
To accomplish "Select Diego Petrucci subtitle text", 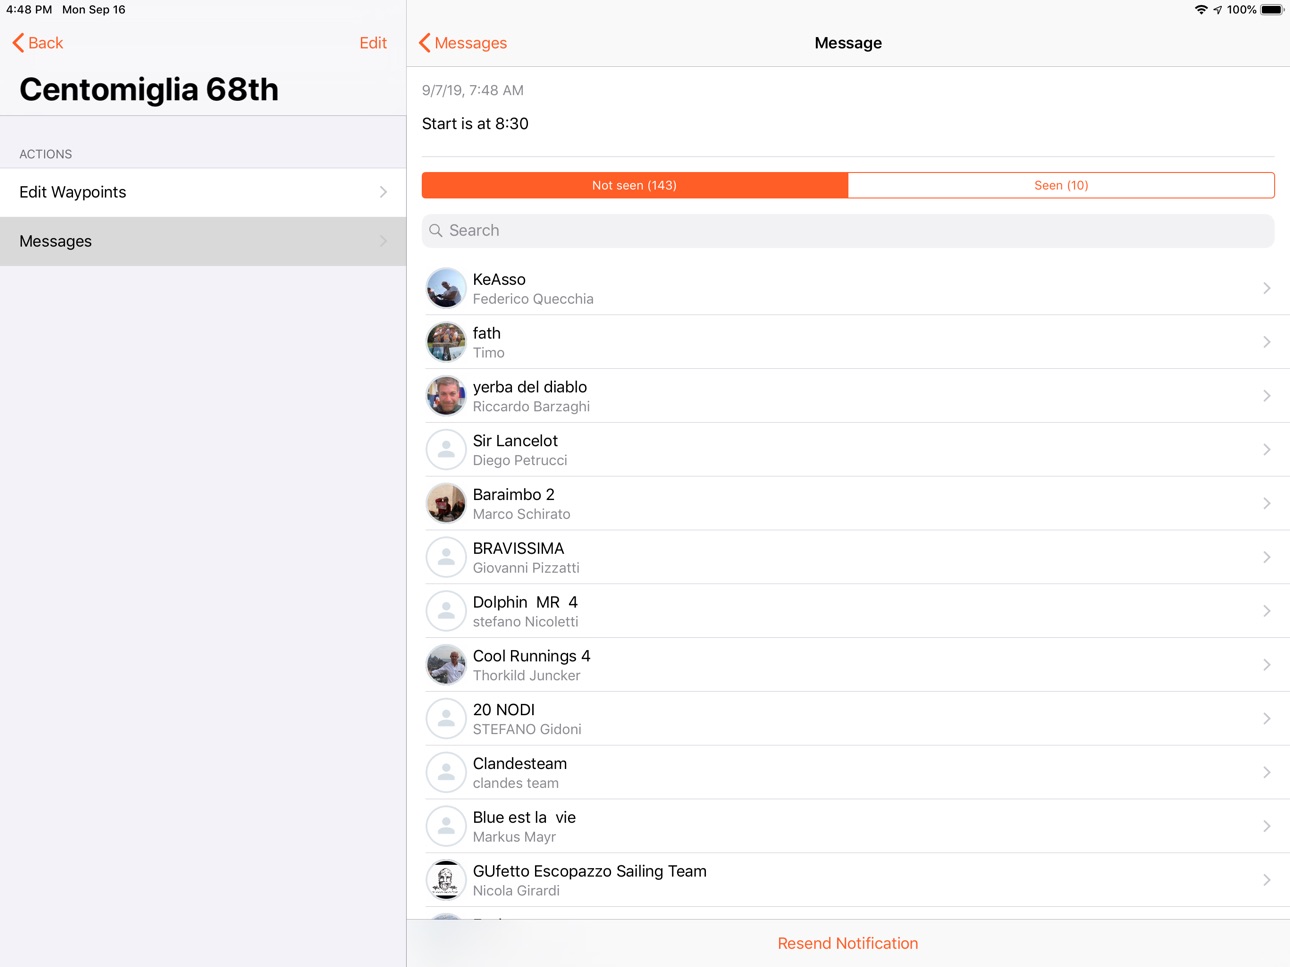I will pyautogui.click(x=520, y=461).
